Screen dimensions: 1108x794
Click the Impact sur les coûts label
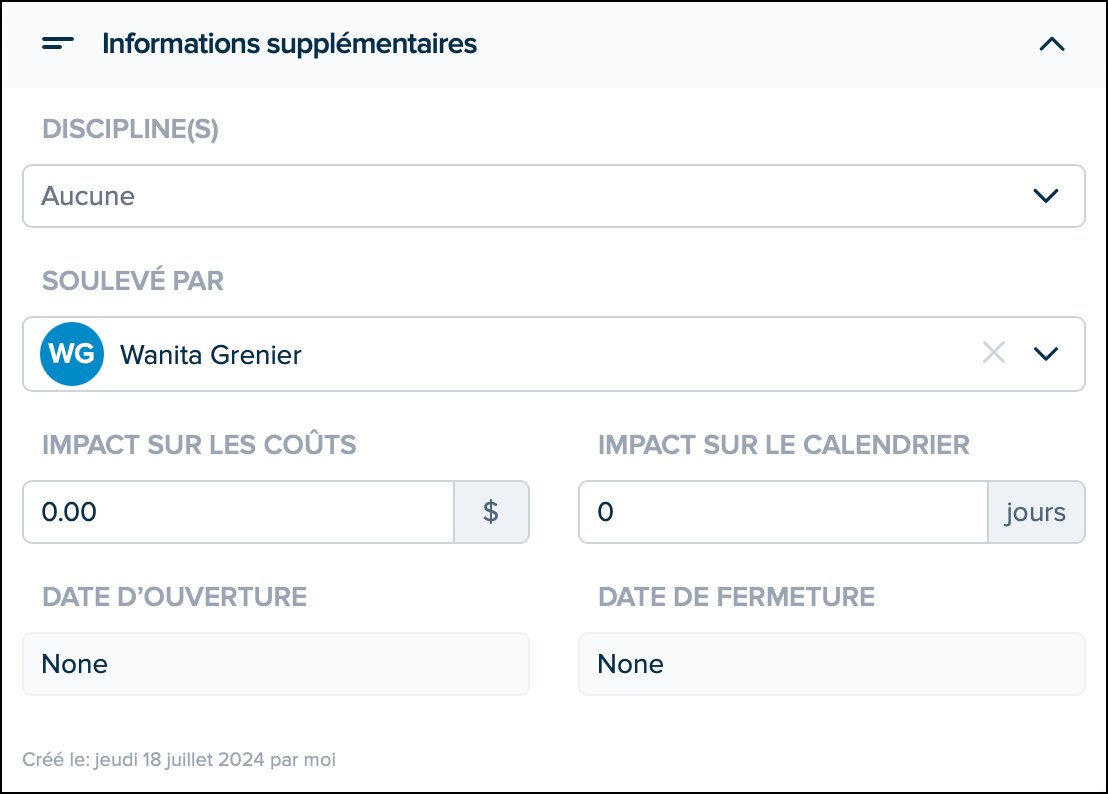199,444
